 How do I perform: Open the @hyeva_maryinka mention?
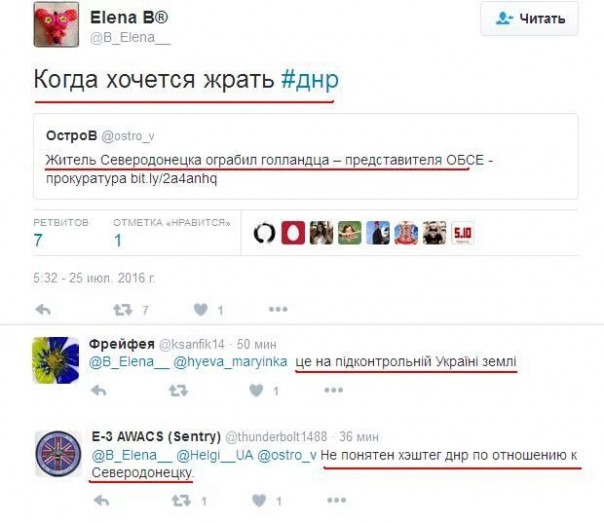pos(230,362)
